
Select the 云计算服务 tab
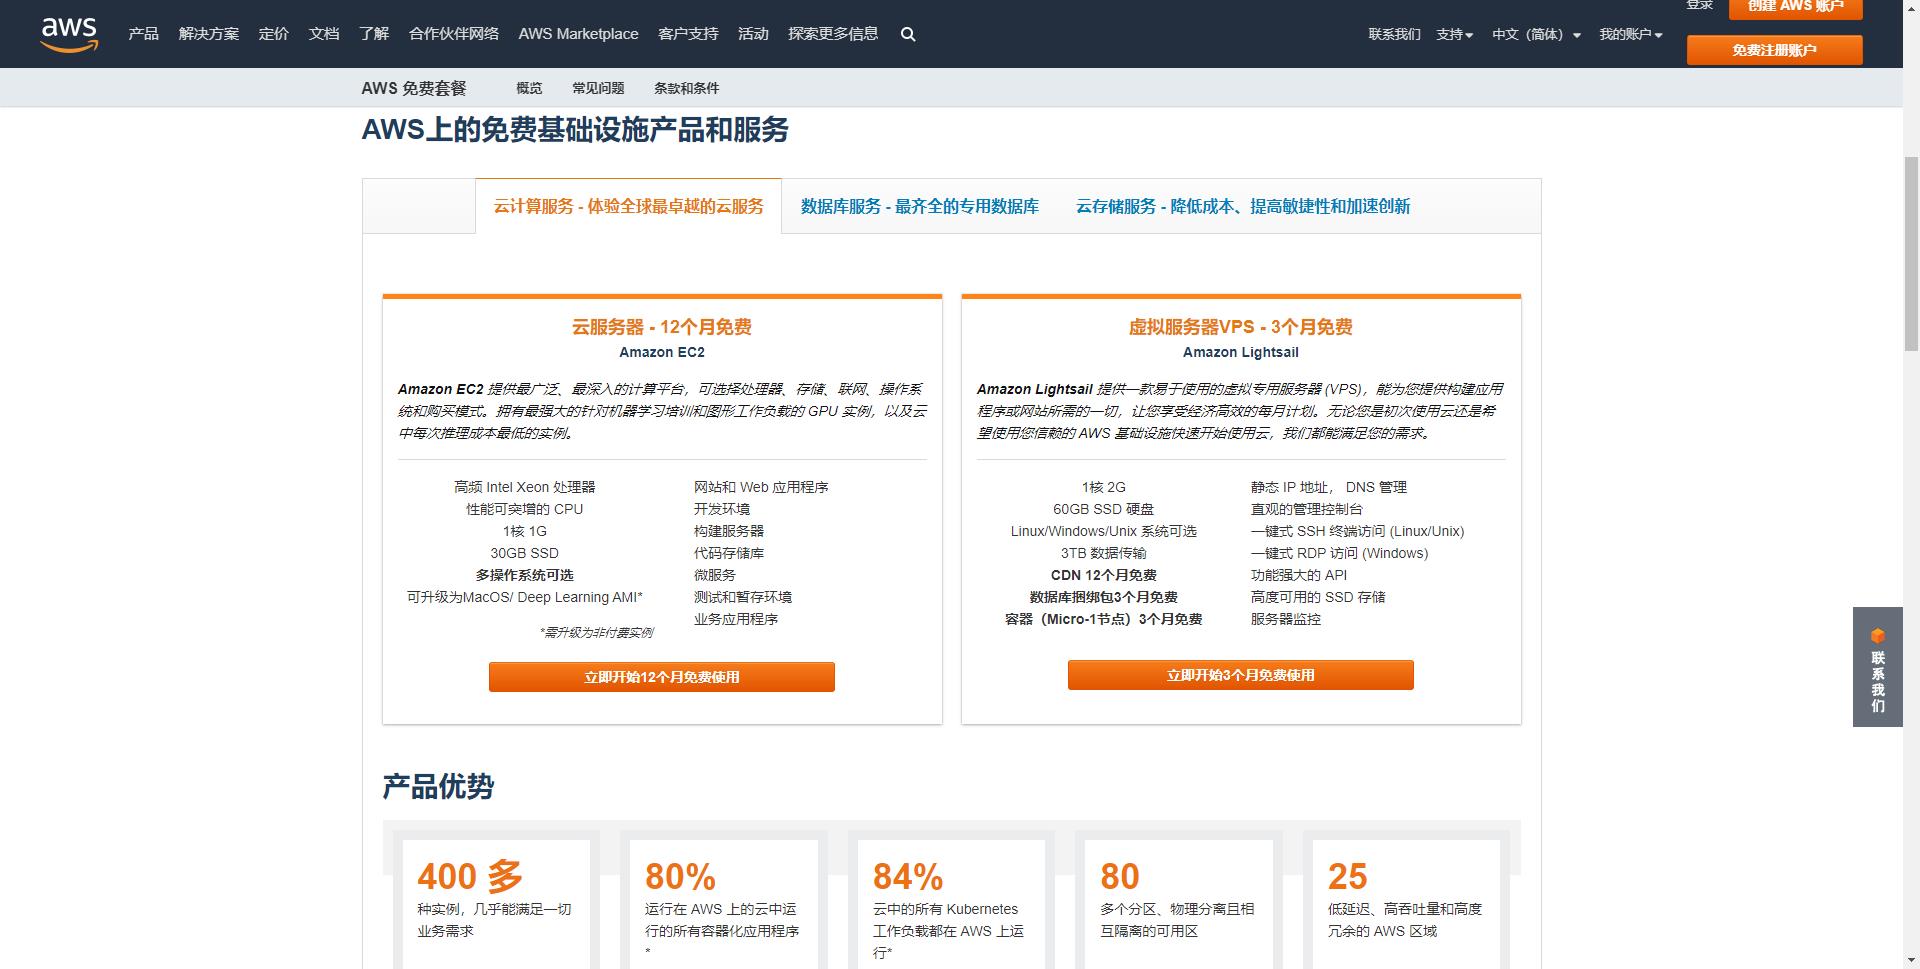tap(628, 206)
